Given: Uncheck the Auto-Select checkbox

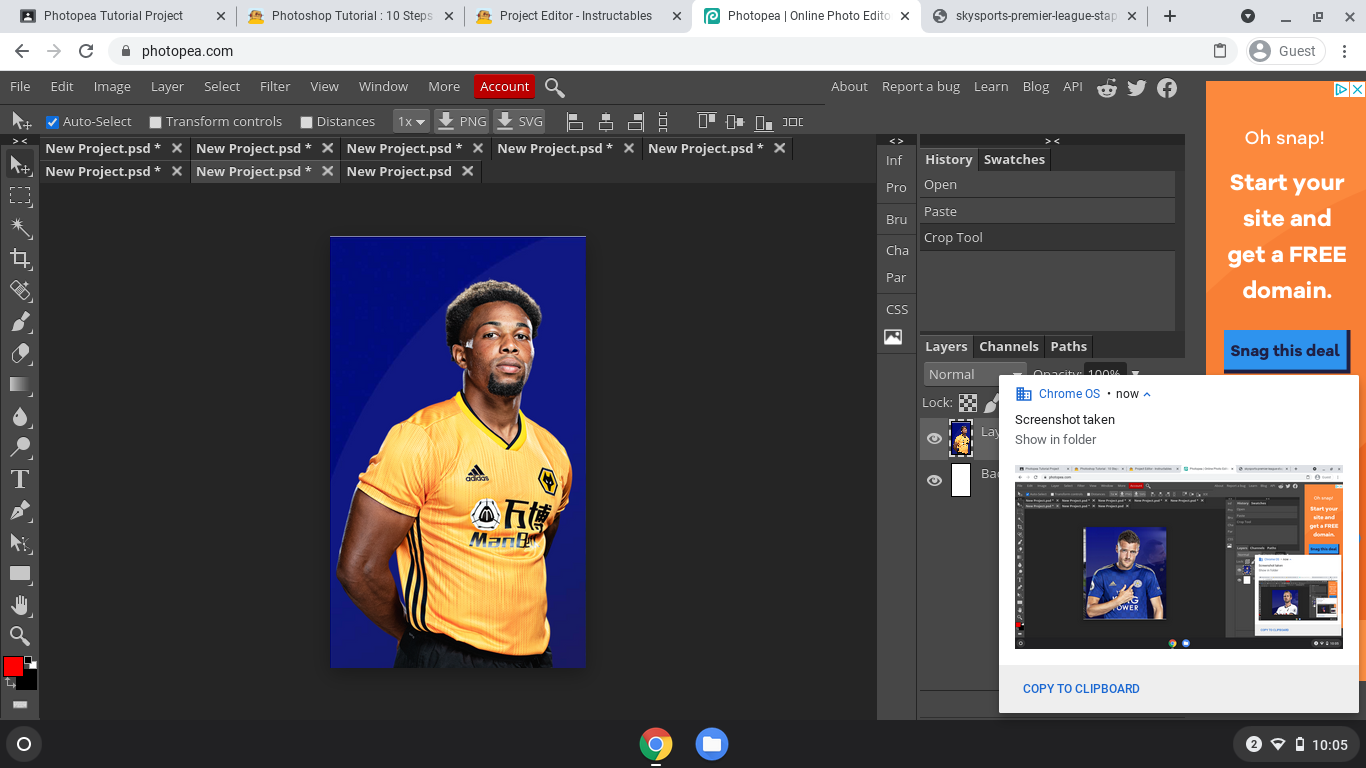Looking at the screenshot, I should pyautogui.click(x=53, y=122).
